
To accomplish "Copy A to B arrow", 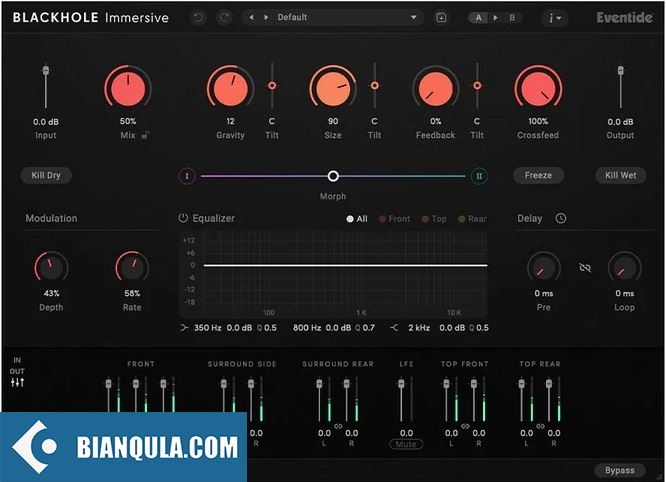I will click(x=495, y=18).
